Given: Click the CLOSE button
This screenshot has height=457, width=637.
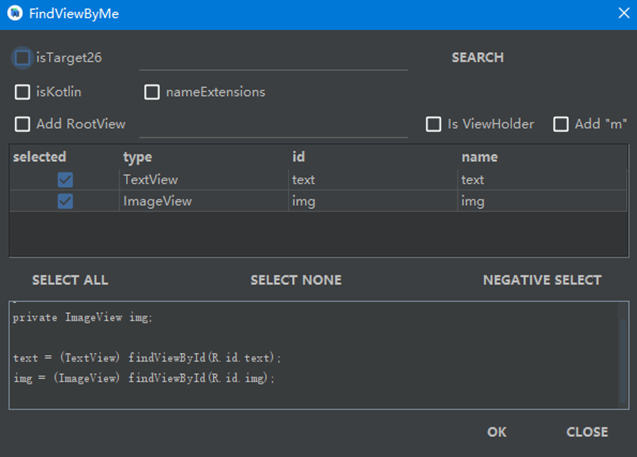Looking at the screenshot, I should [x=587, y=432].
